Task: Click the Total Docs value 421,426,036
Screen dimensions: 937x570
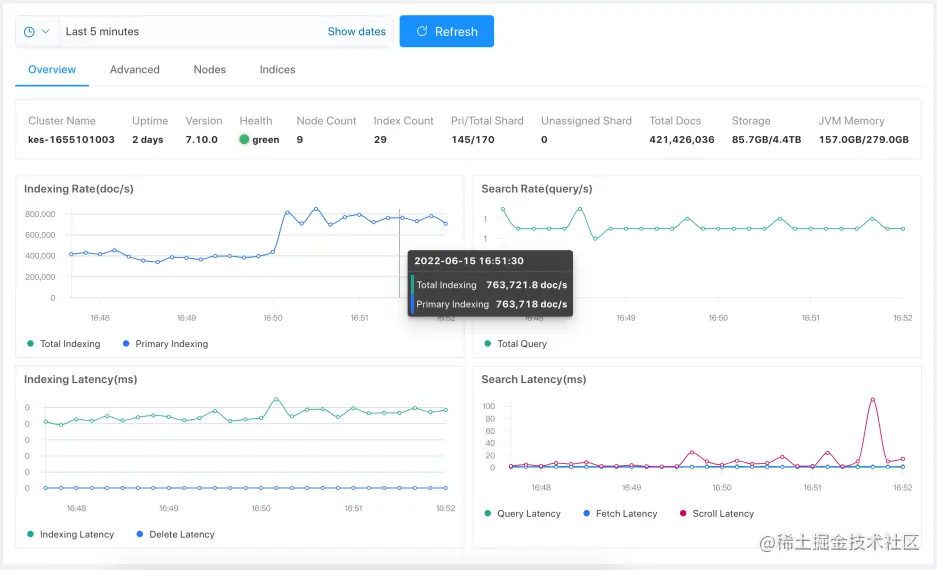Action: pyautogui.click(x=682, y=140)
